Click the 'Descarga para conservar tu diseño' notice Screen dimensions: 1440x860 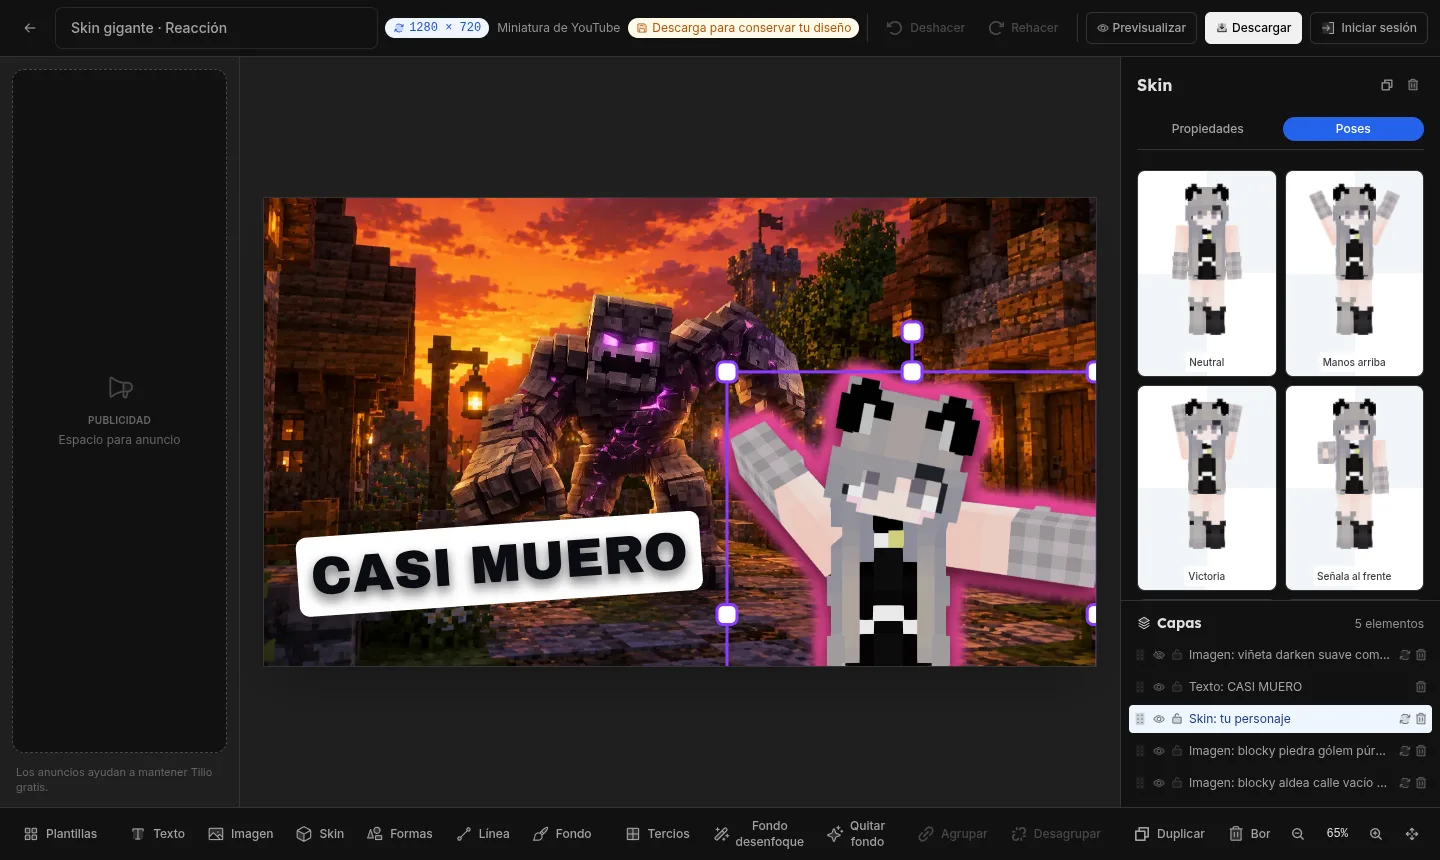point(743,28)
